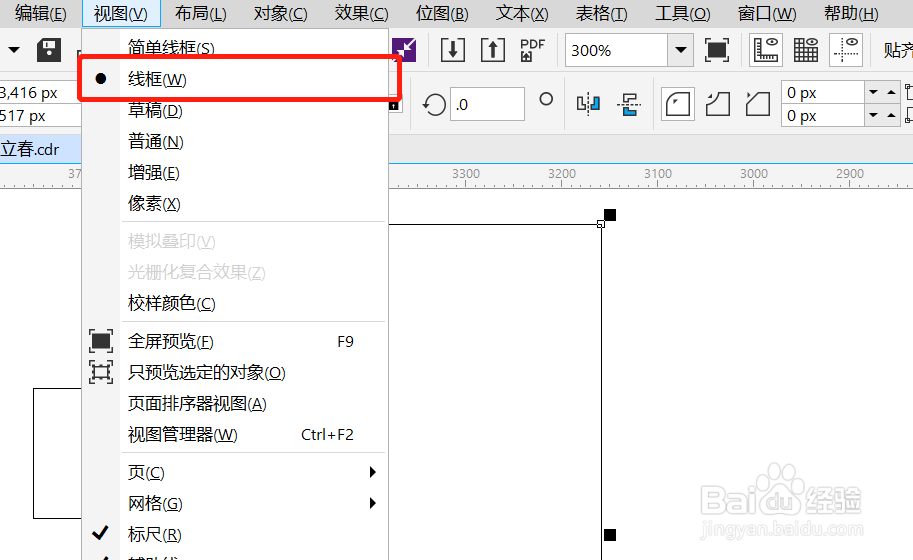Screen dimensions: 913x560
Task: Click the Mirror vertically icon
Action: click(629, 105)
